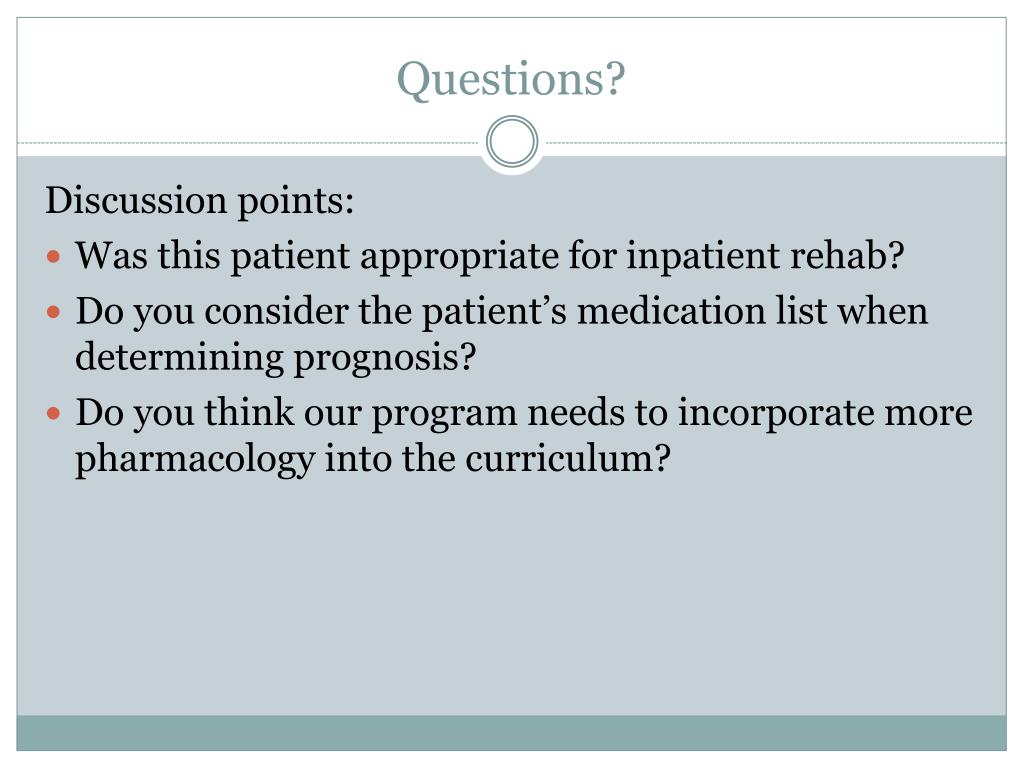The image size is (1024, 768).
Task: Click the line "Do you think our program"
Action: click(524, 413)
